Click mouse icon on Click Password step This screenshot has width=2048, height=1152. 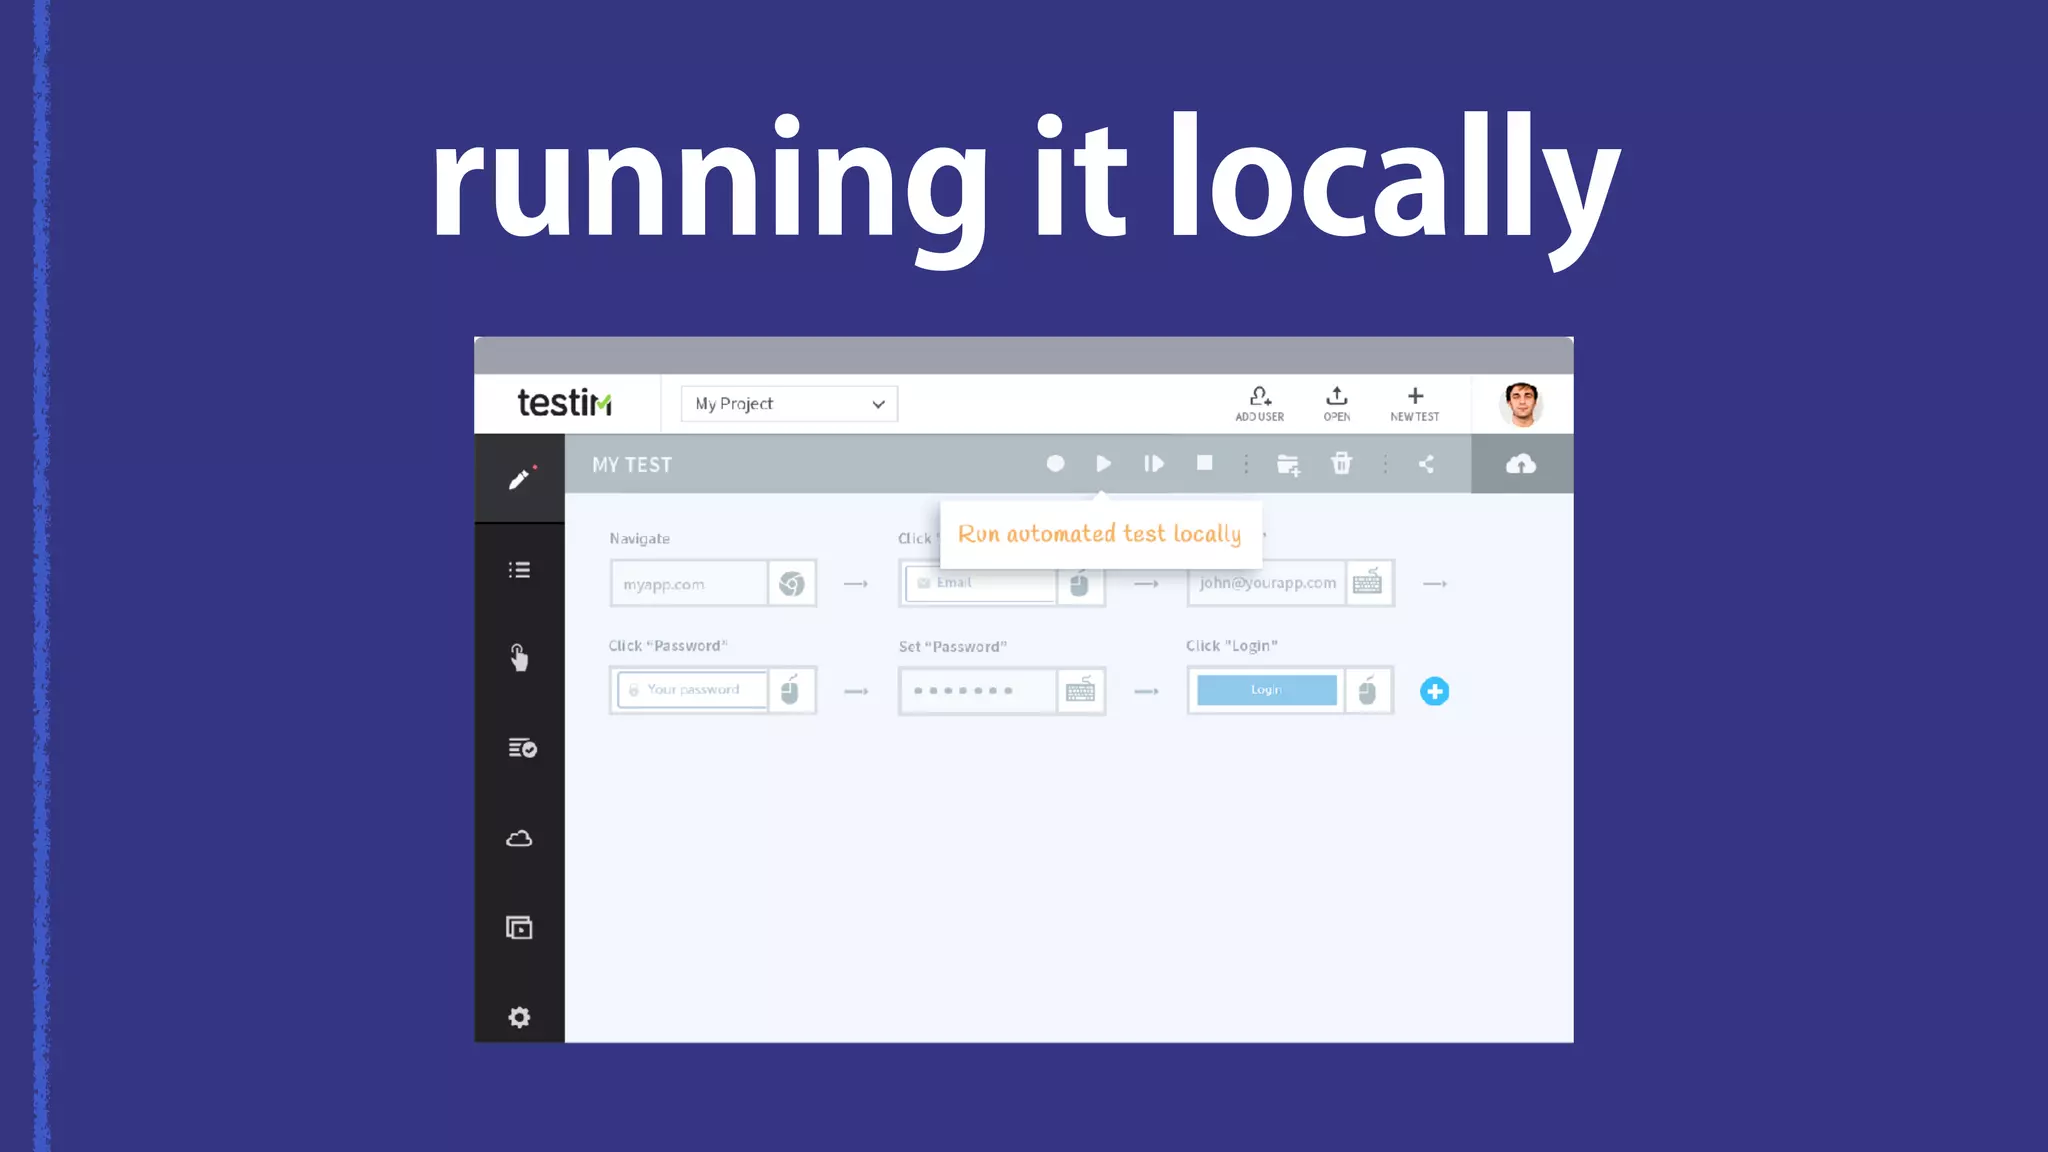coord(791,690)
